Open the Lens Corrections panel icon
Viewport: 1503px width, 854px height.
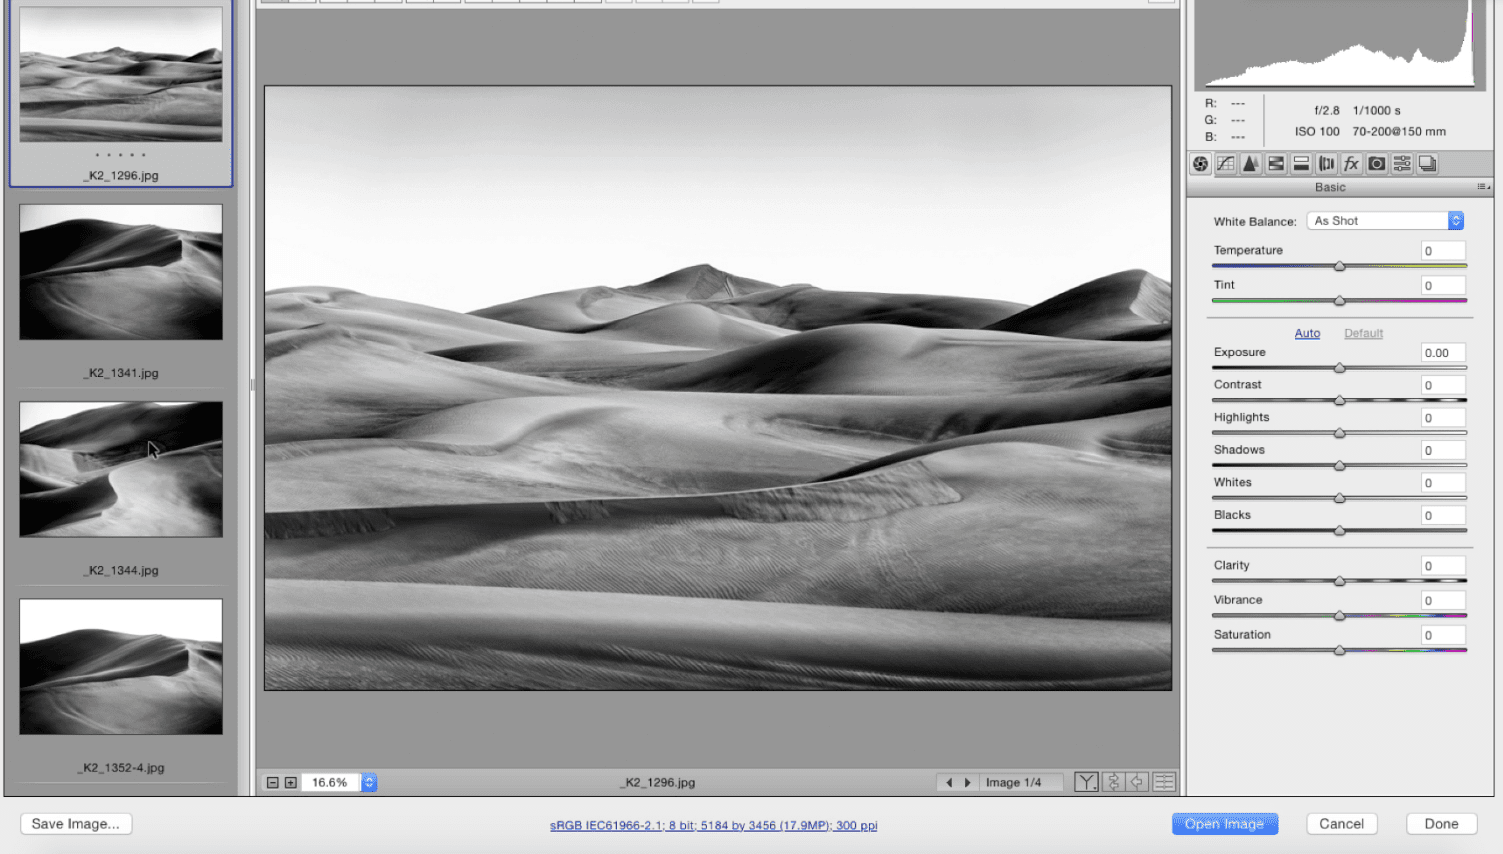(1326, 164)
